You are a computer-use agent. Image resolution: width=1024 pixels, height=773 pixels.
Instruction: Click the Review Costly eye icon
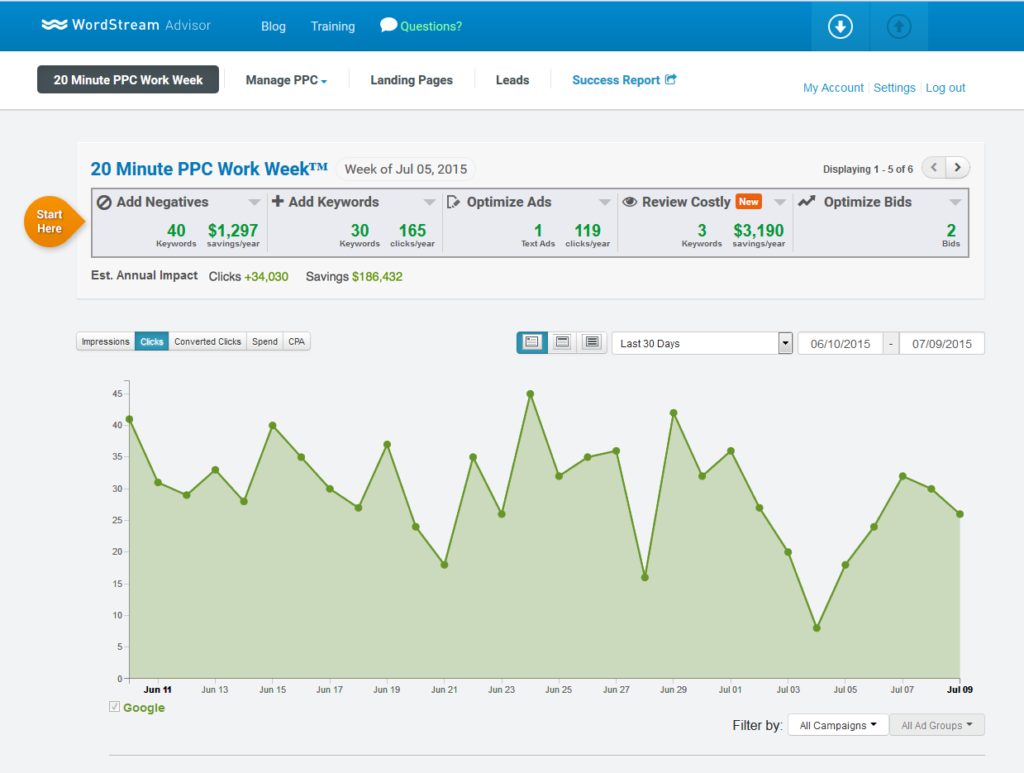(630, 202)
